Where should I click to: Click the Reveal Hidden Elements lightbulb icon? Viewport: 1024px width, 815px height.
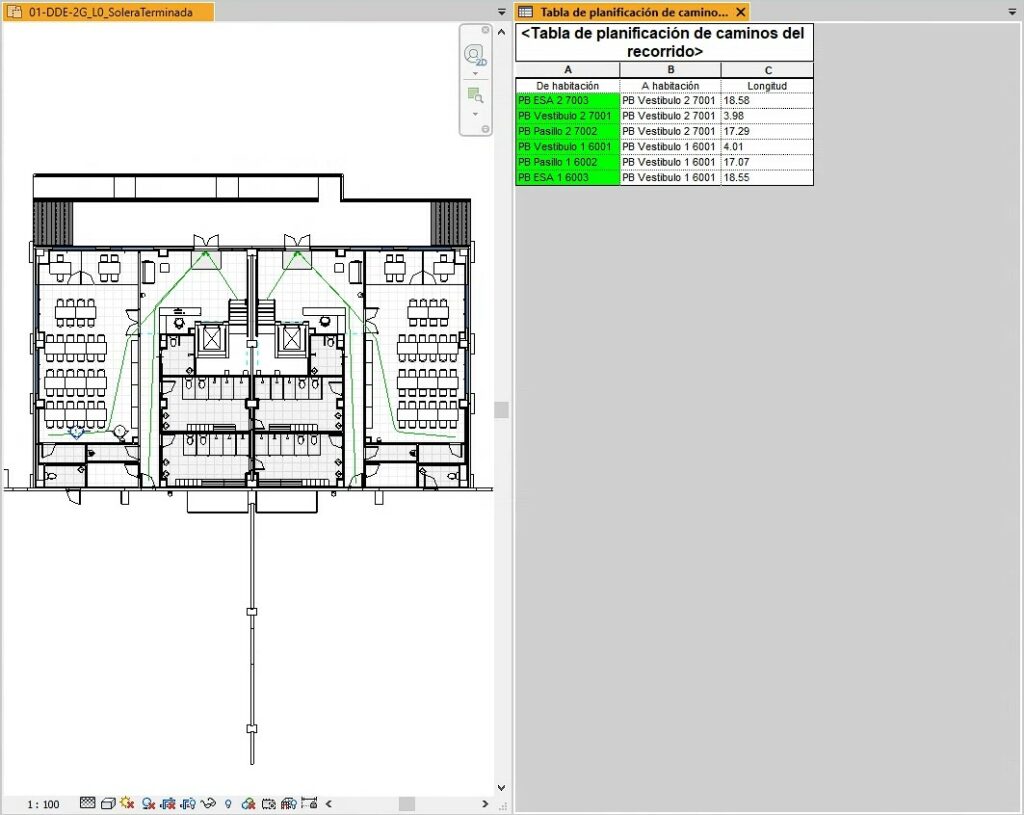tap(227, 803)
